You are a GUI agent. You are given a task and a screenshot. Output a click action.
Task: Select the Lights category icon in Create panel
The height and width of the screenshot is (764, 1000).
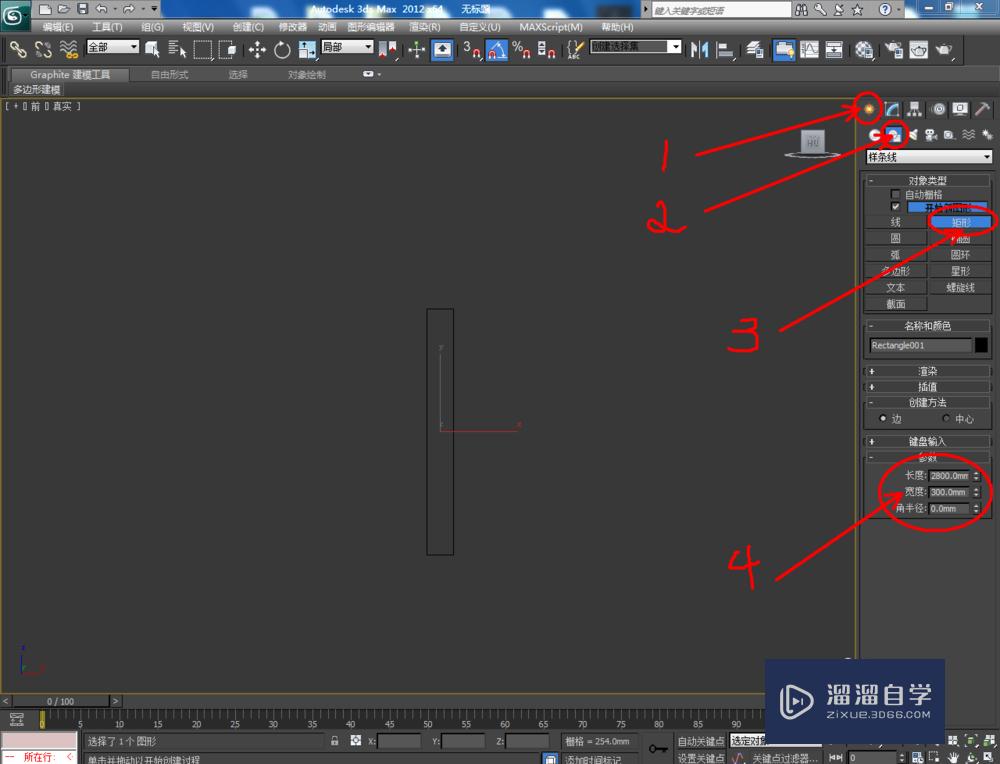point(913,135)
